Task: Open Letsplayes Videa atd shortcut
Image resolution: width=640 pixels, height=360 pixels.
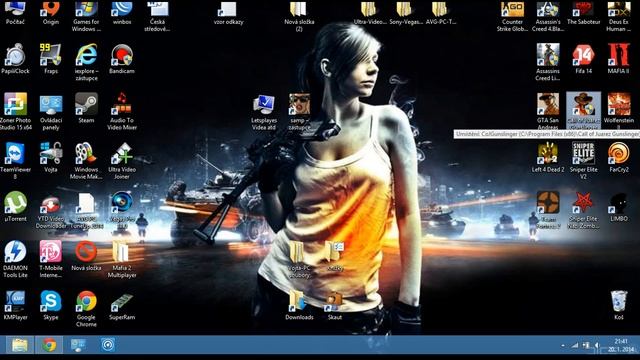Action: [264, 112]
